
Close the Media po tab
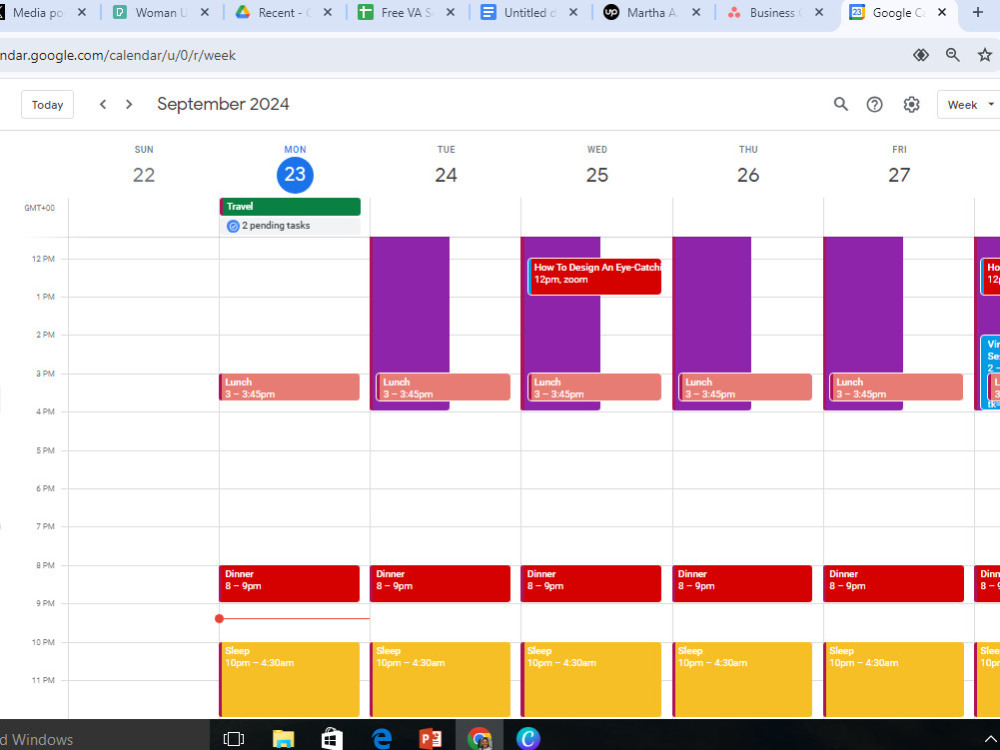(82, 12)
